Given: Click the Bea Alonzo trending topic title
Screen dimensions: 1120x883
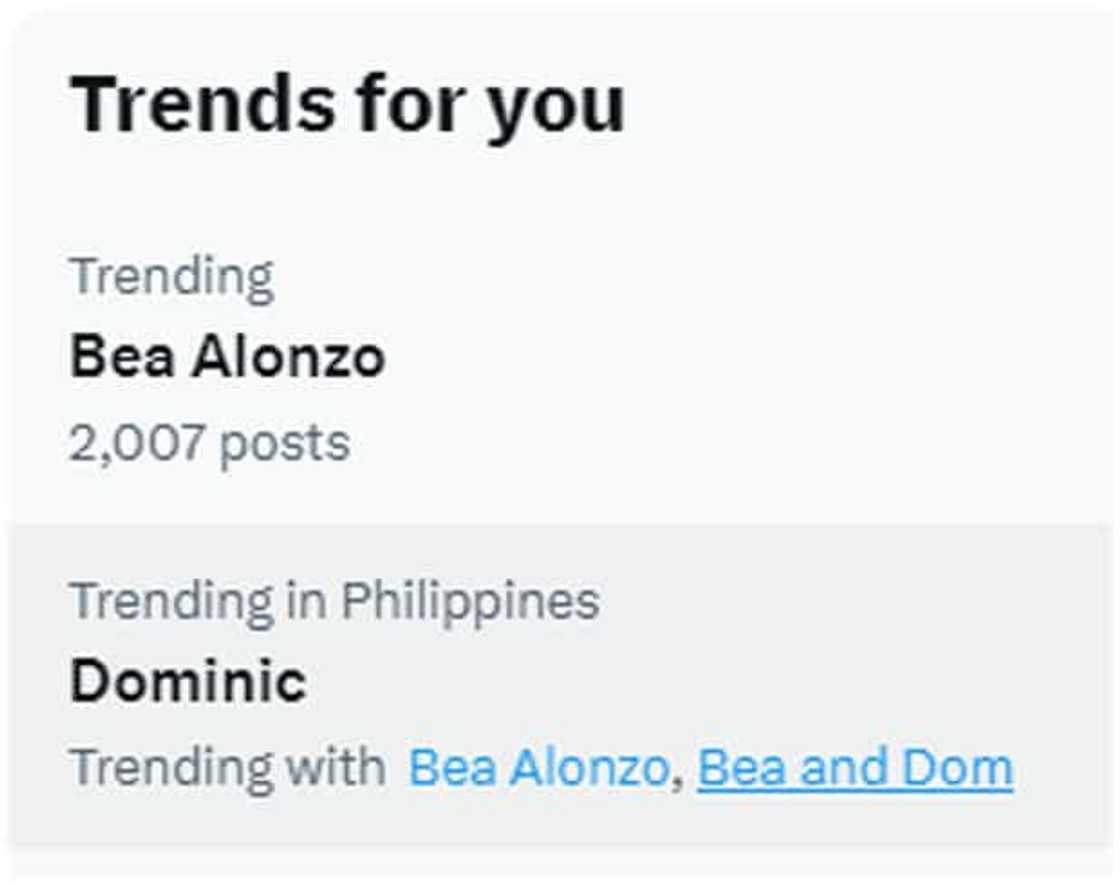Looking at the screenshot, I should (x=227, y=357).
